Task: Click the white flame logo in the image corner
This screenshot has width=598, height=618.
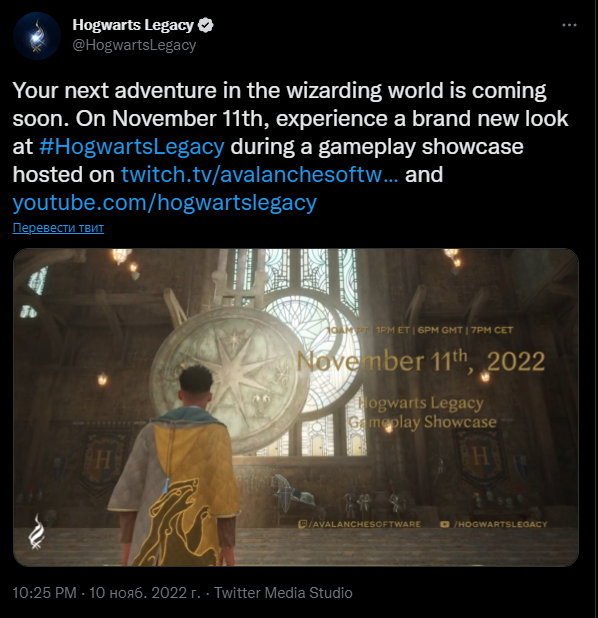Action: tap(36, 531)
